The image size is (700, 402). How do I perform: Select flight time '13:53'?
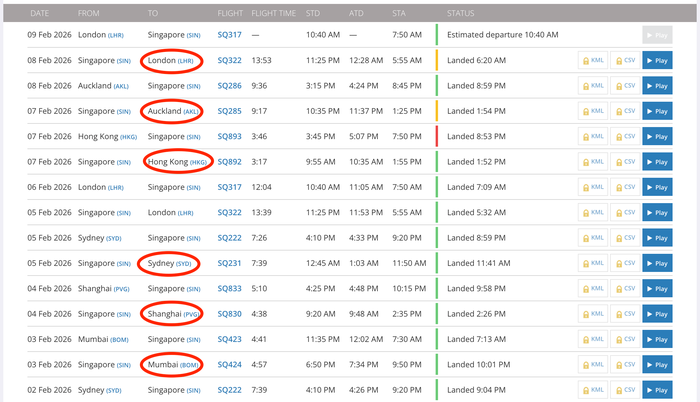click(262, 60)
